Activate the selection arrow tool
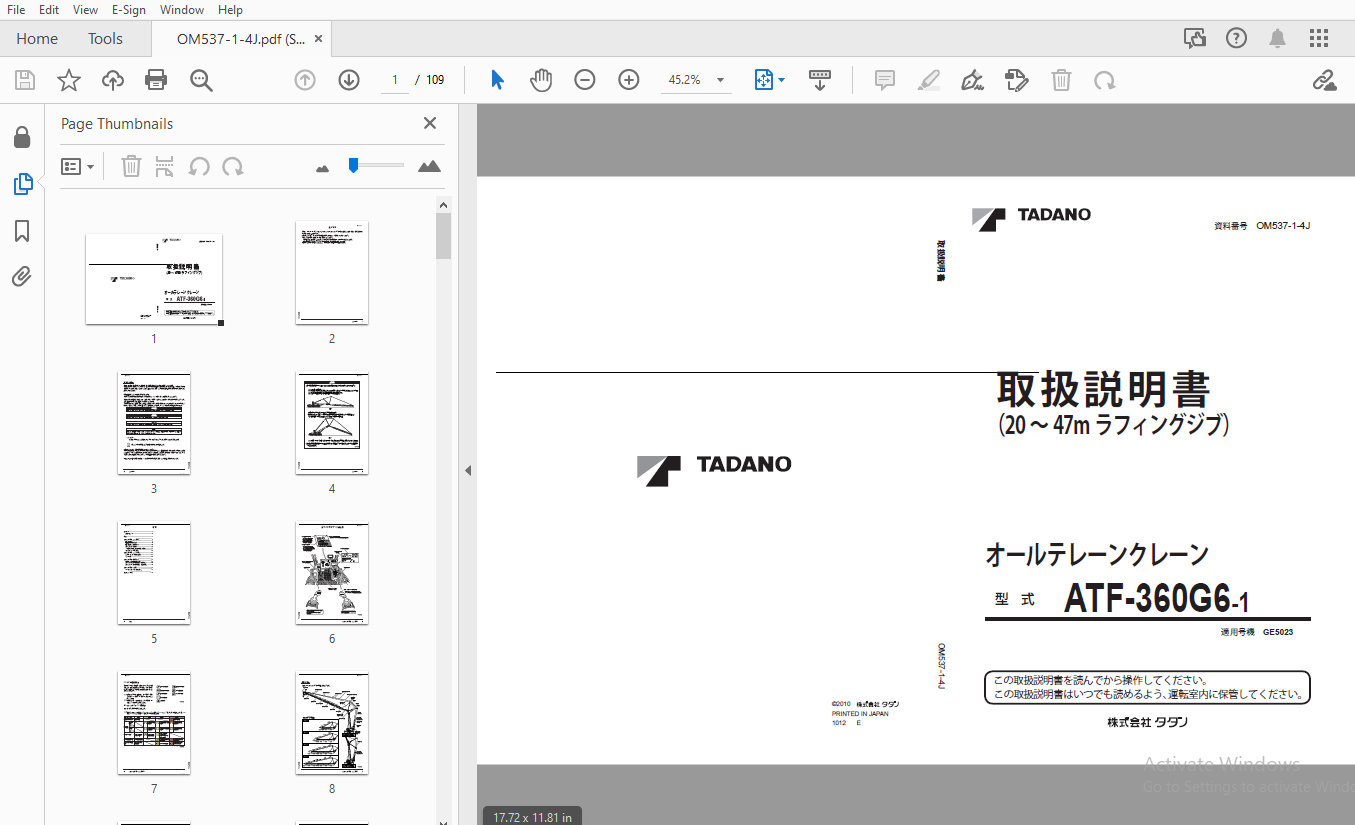The width and height of the screenshot is (1355, 825). coord(497,80)
